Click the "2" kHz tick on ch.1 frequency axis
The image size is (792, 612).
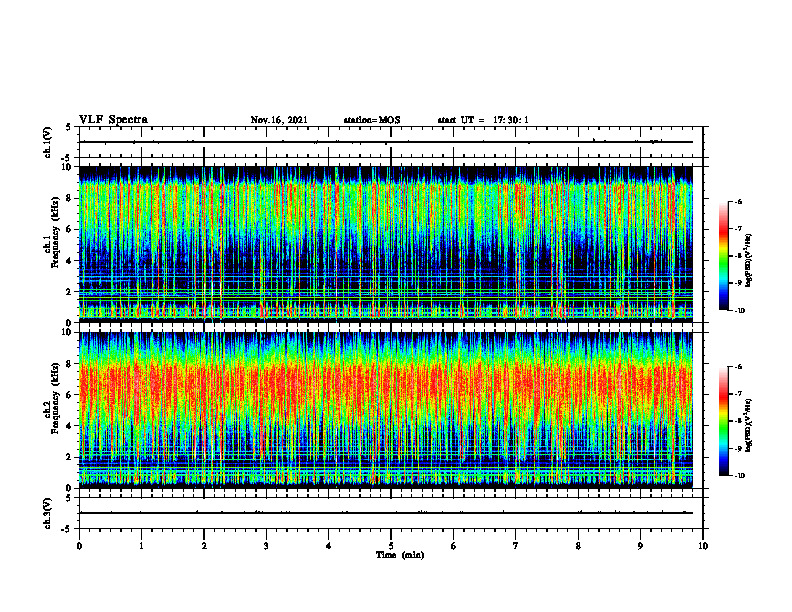pyautogui.click(x=70, y=292)
